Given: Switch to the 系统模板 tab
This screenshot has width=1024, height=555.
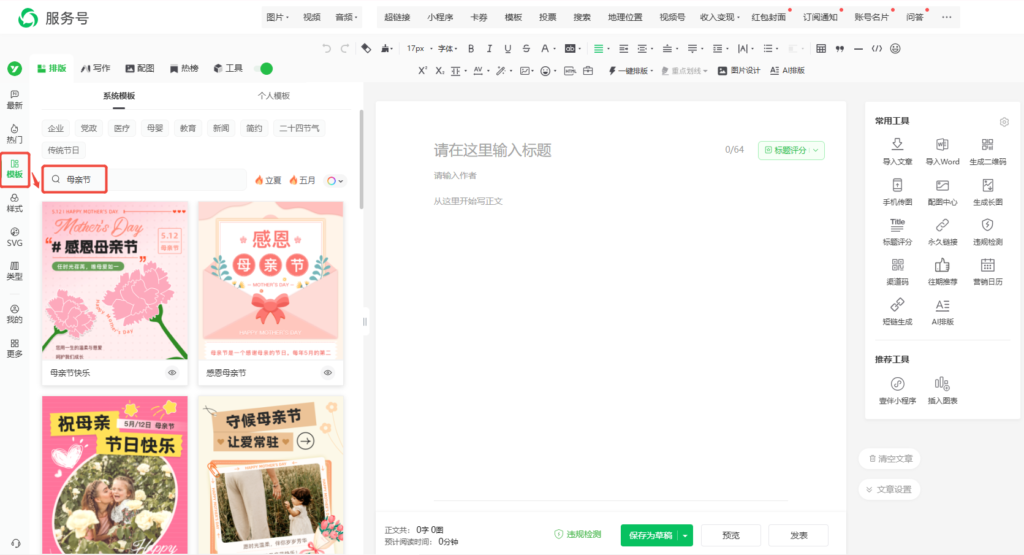Looking at the screenshot, I should tap(118, 95).
